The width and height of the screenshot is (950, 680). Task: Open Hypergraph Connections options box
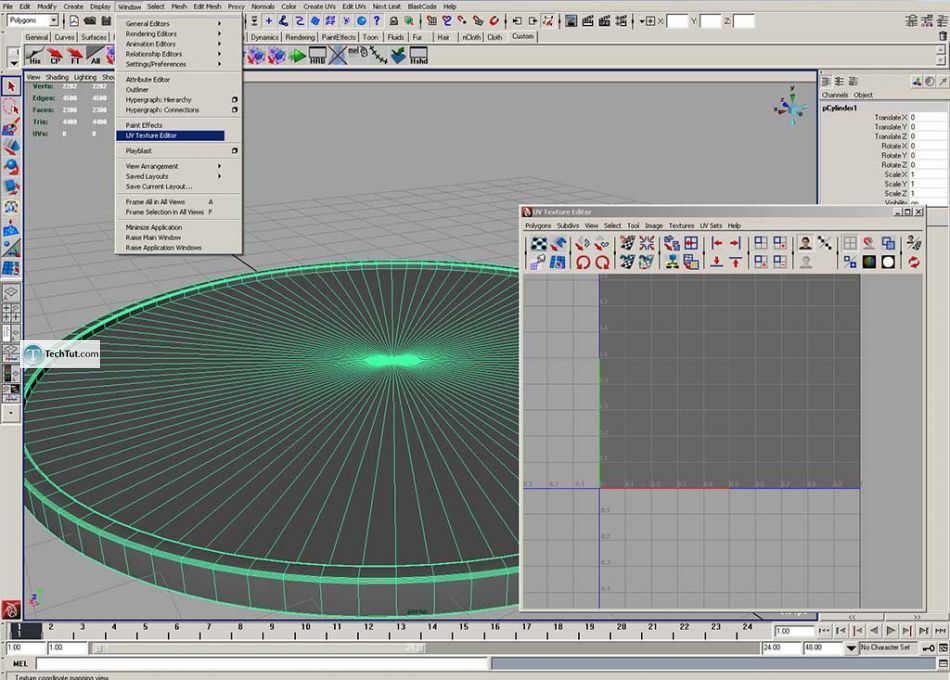pyautogui.click(x=234, y=110)
